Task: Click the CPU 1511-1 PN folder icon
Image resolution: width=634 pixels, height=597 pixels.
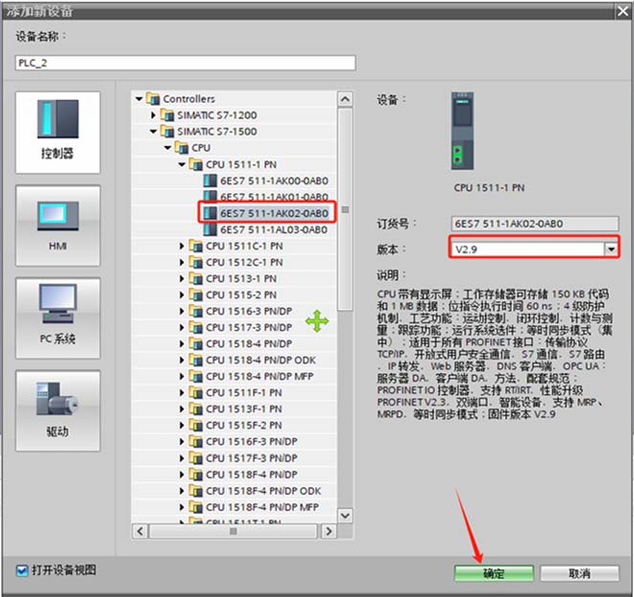Action: tap(196, 164)
